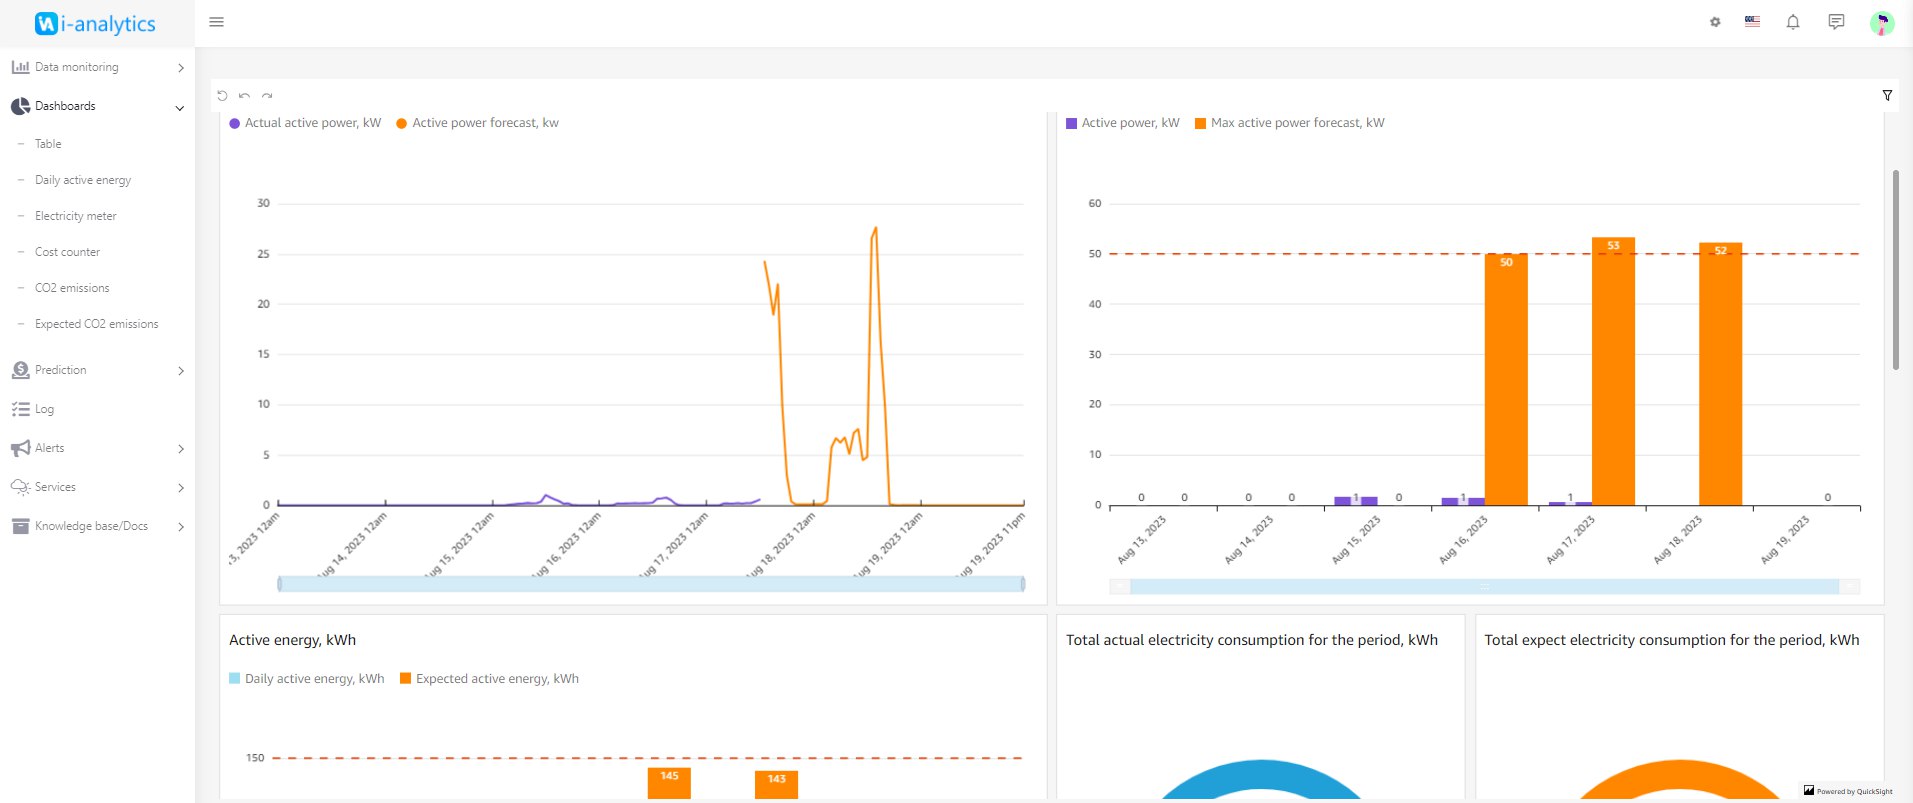Click Data monitoring bar chart icon
The height and width of the screenshot is (803, 1913).
pyautogui.click(x=20, y=67)
